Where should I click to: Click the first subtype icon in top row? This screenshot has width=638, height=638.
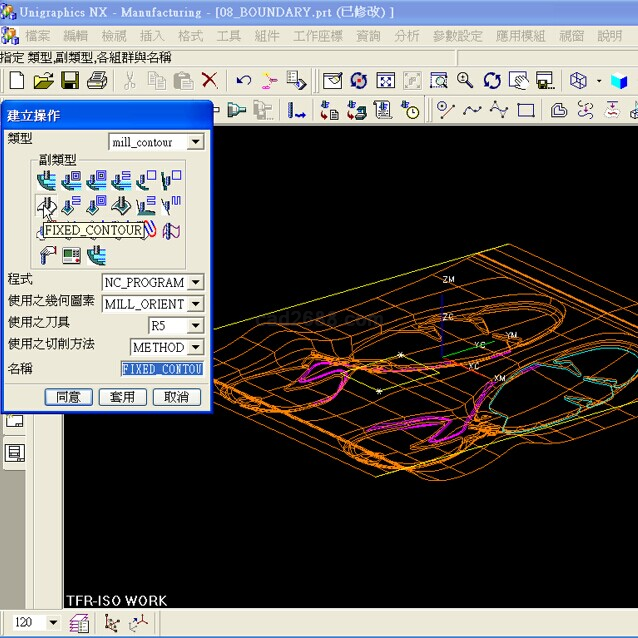pos(46,181)
